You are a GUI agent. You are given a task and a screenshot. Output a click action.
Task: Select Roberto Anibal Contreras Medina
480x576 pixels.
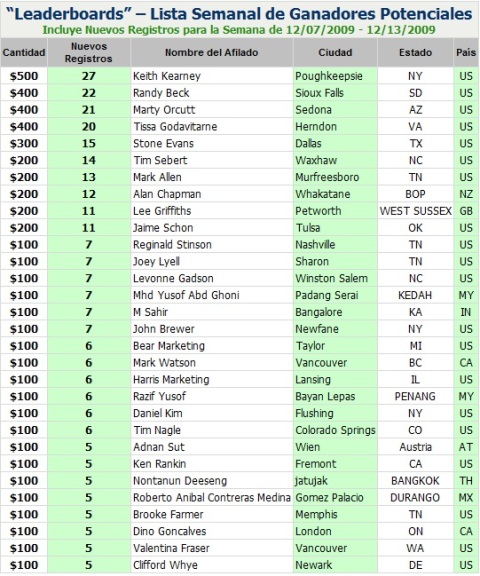(212, 497)
